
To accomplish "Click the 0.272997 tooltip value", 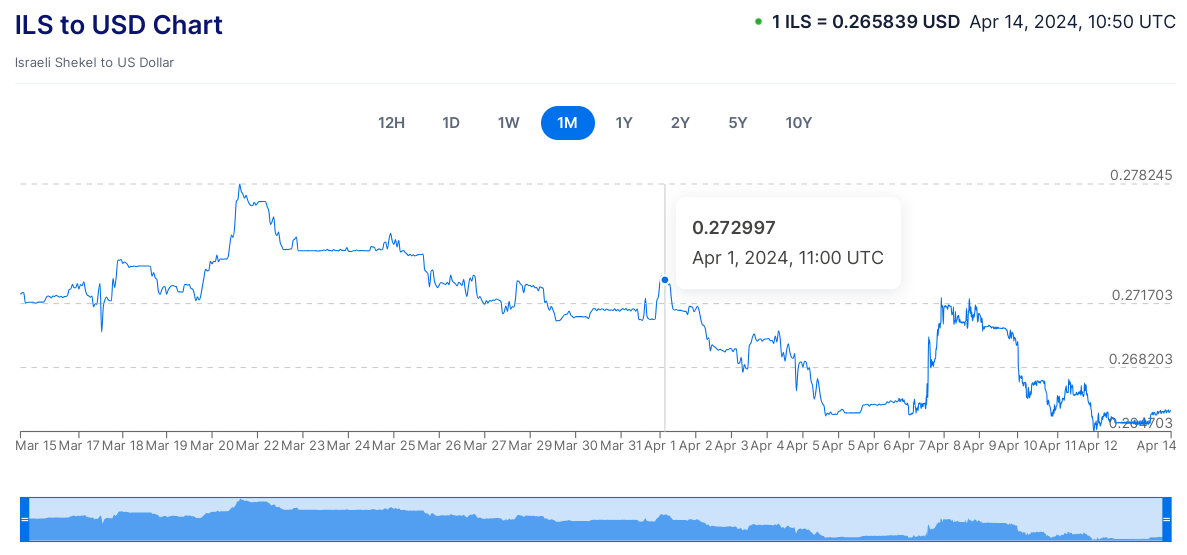I will 734,228.
